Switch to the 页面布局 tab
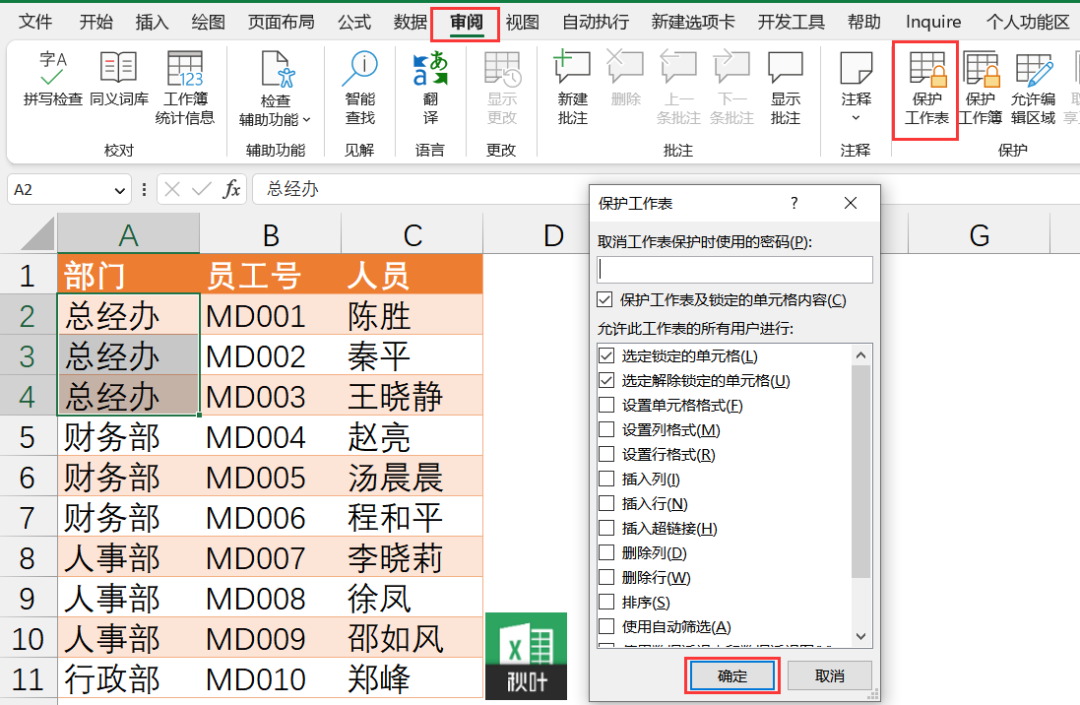Screen dimensions: 1080x705 [280, 22]
